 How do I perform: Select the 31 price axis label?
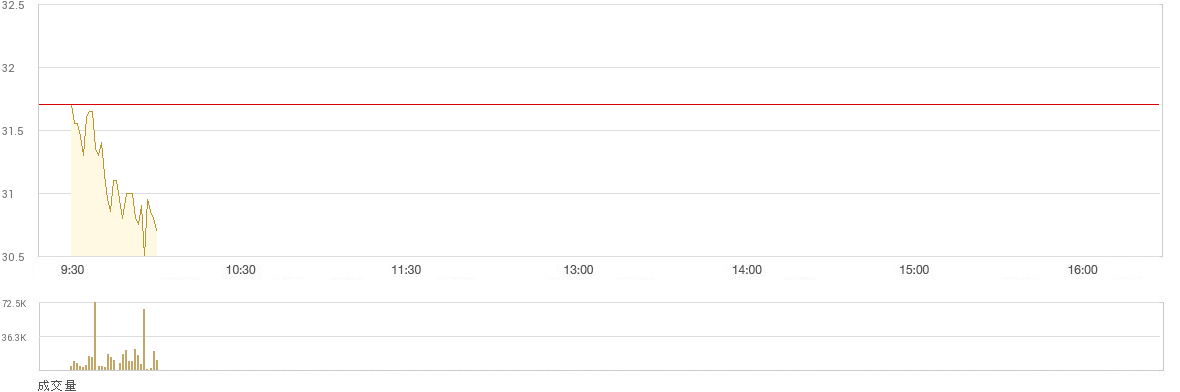coord(9,194)
